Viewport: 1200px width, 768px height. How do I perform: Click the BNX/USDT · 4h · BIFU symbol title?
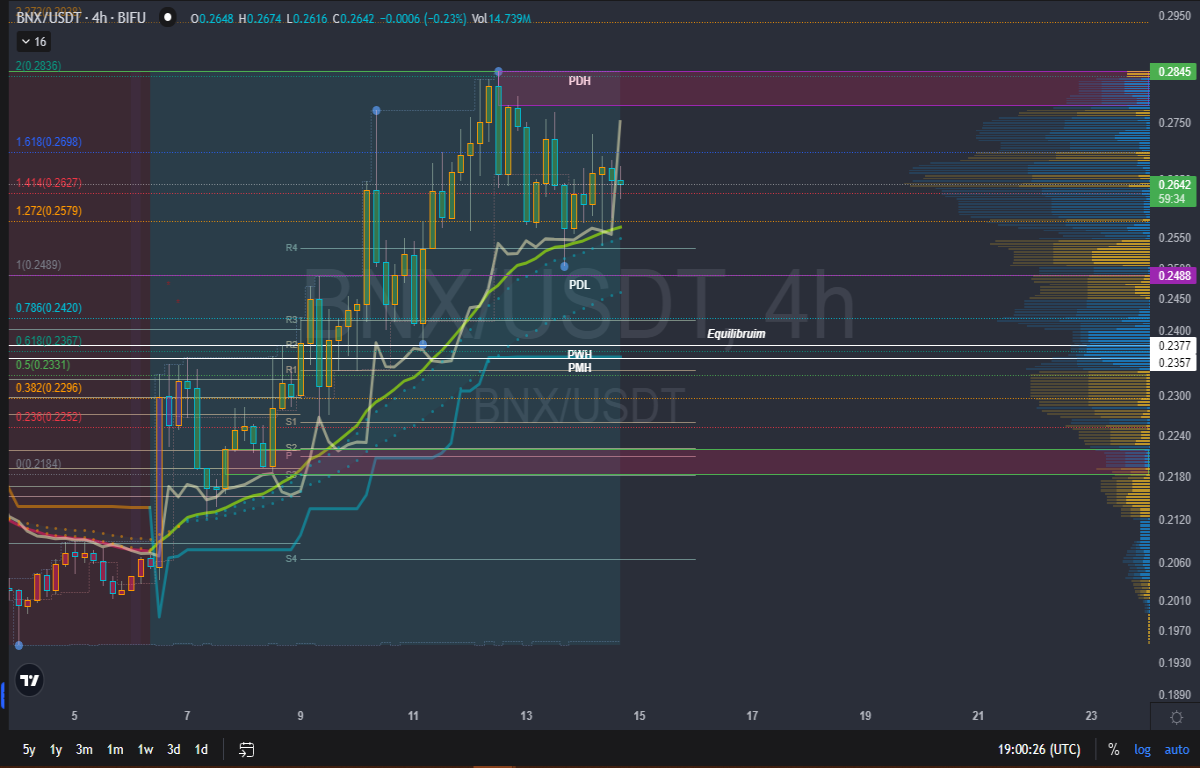click(83, 19)
